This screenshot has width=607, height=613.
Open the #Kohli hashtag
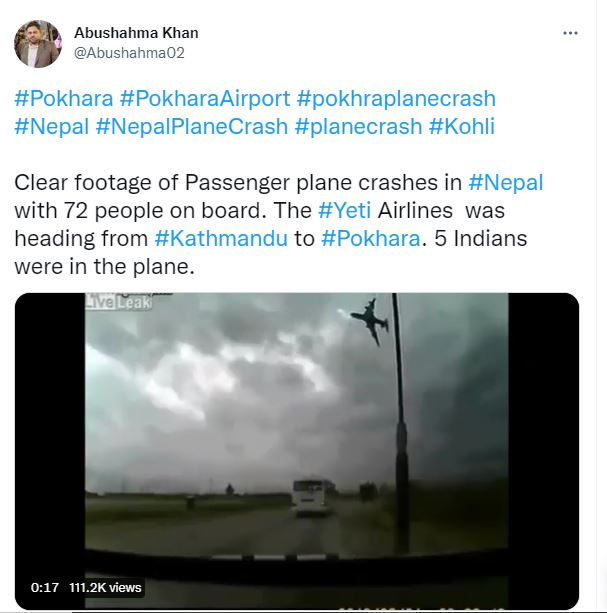[462, 127]
